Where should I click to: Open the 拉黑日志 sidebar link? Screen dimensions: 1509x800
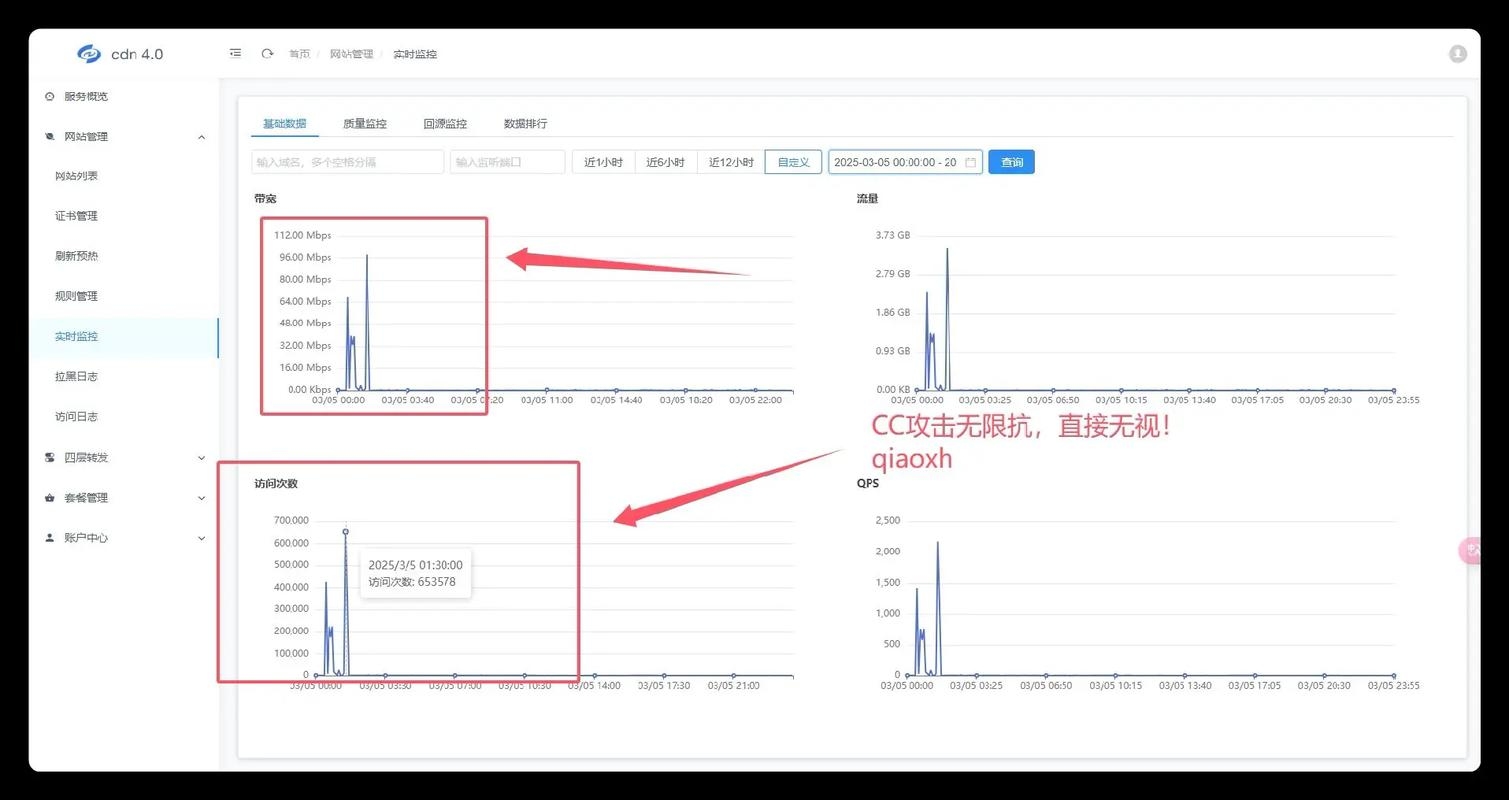point(75,376)
